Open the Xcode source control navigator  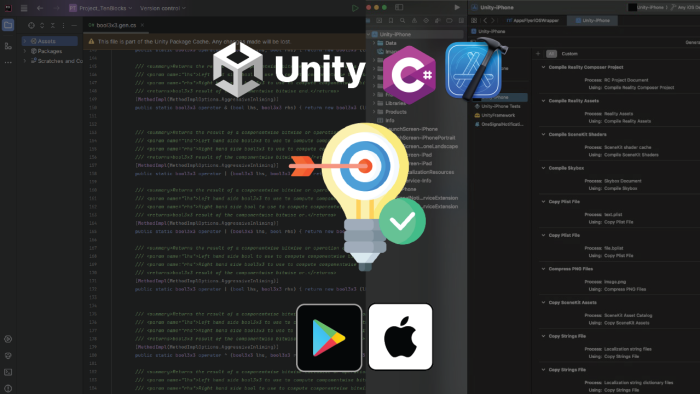[379, 21]
